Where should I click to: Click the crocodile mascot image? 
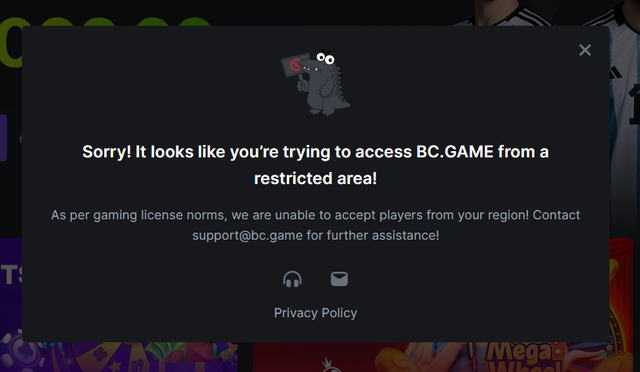(316, 83)
